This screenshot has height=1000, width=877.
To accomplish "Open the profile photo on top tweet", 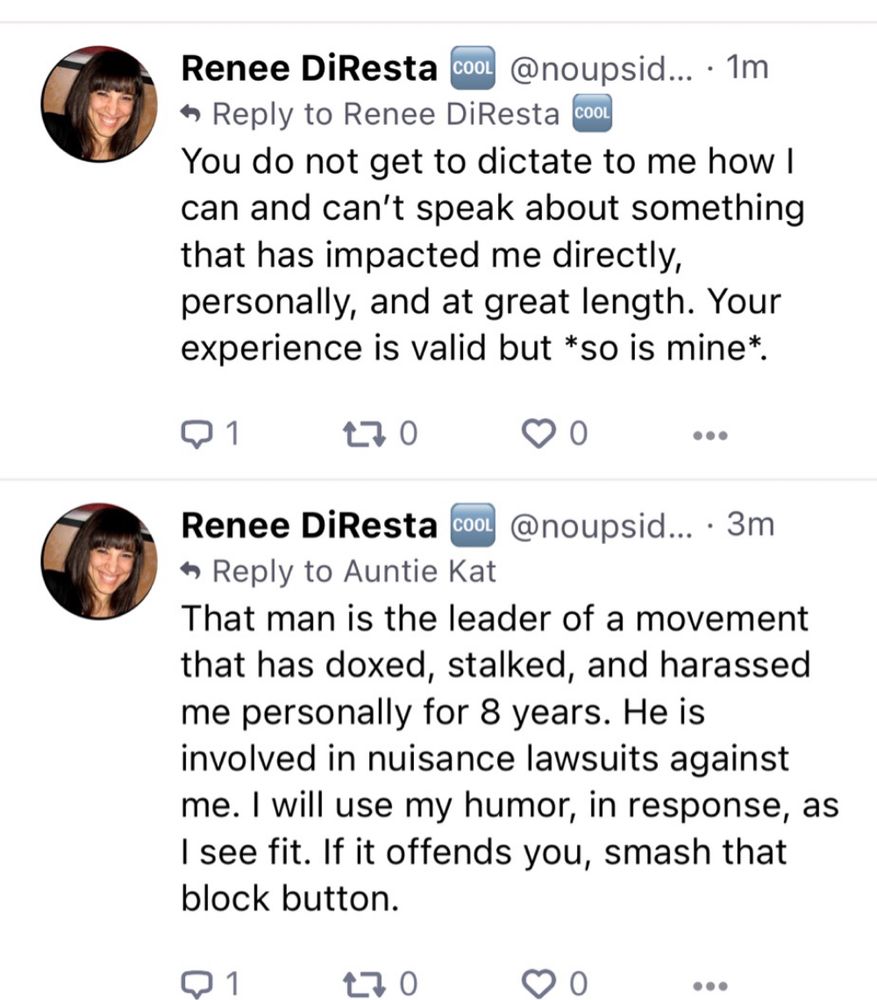I will tap(99, 103).
